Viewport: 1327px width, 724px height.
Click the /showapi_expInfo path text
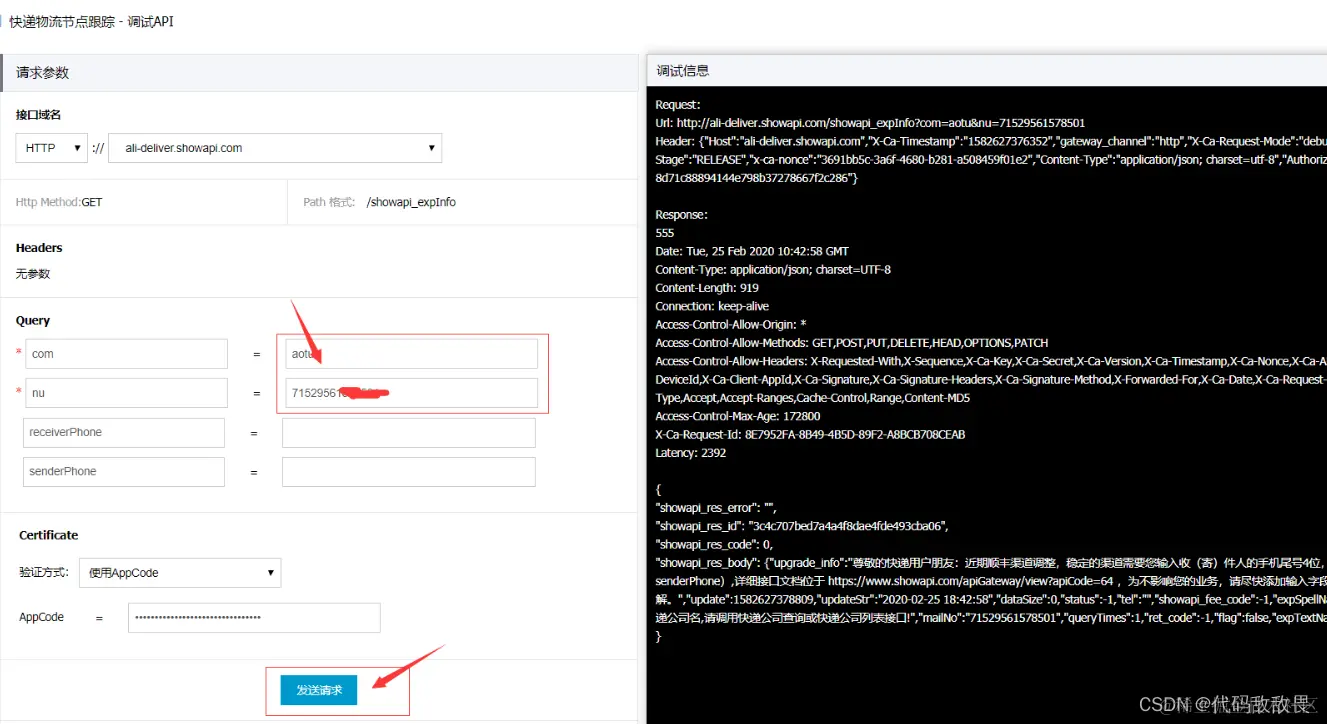[411, 202]
